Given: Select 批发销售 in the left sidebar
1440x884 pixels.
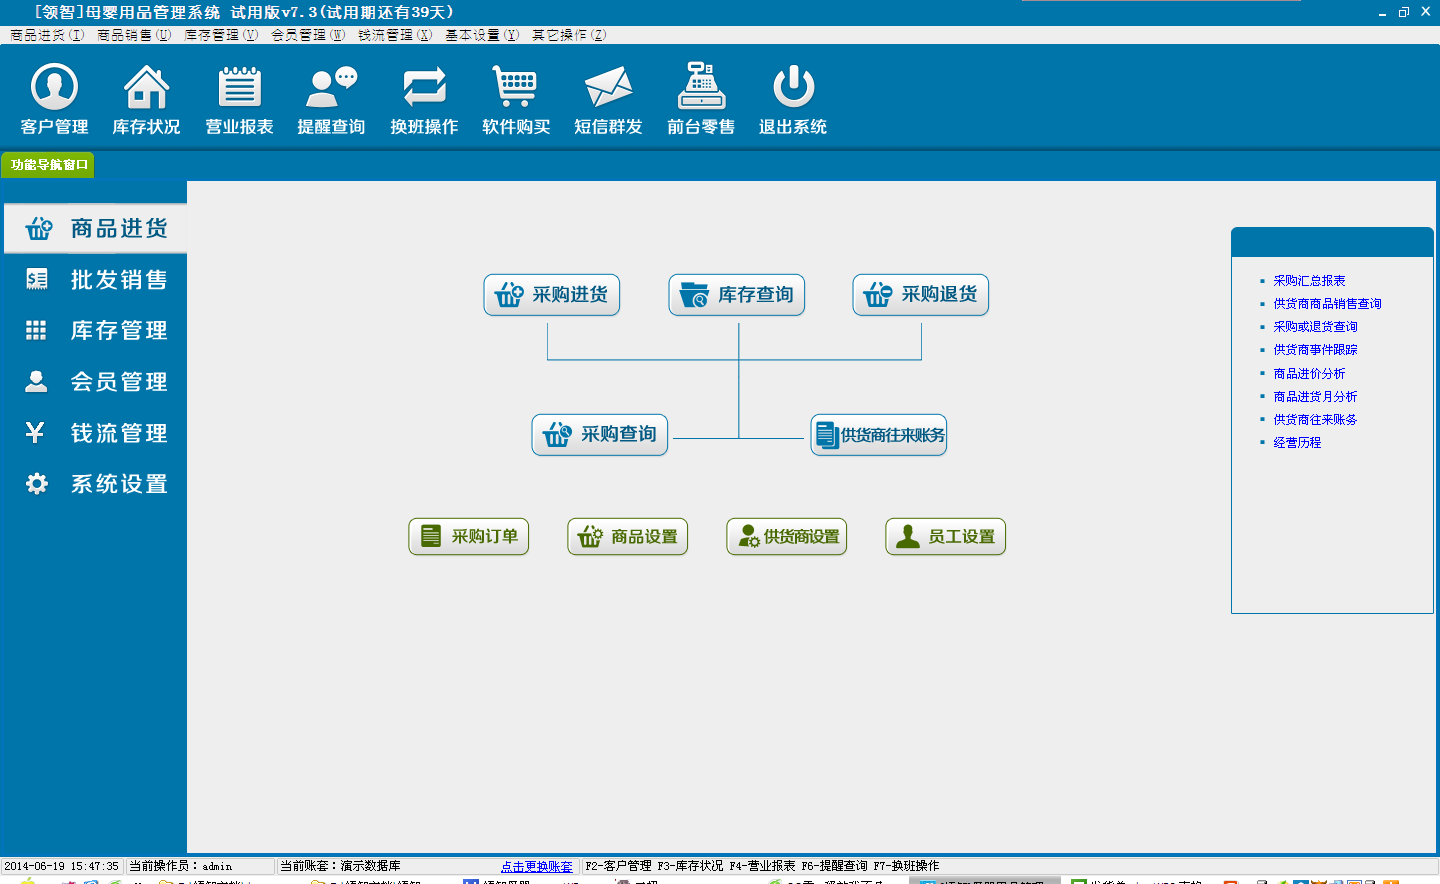Looking at the screenshot, I should pos(96,280).
